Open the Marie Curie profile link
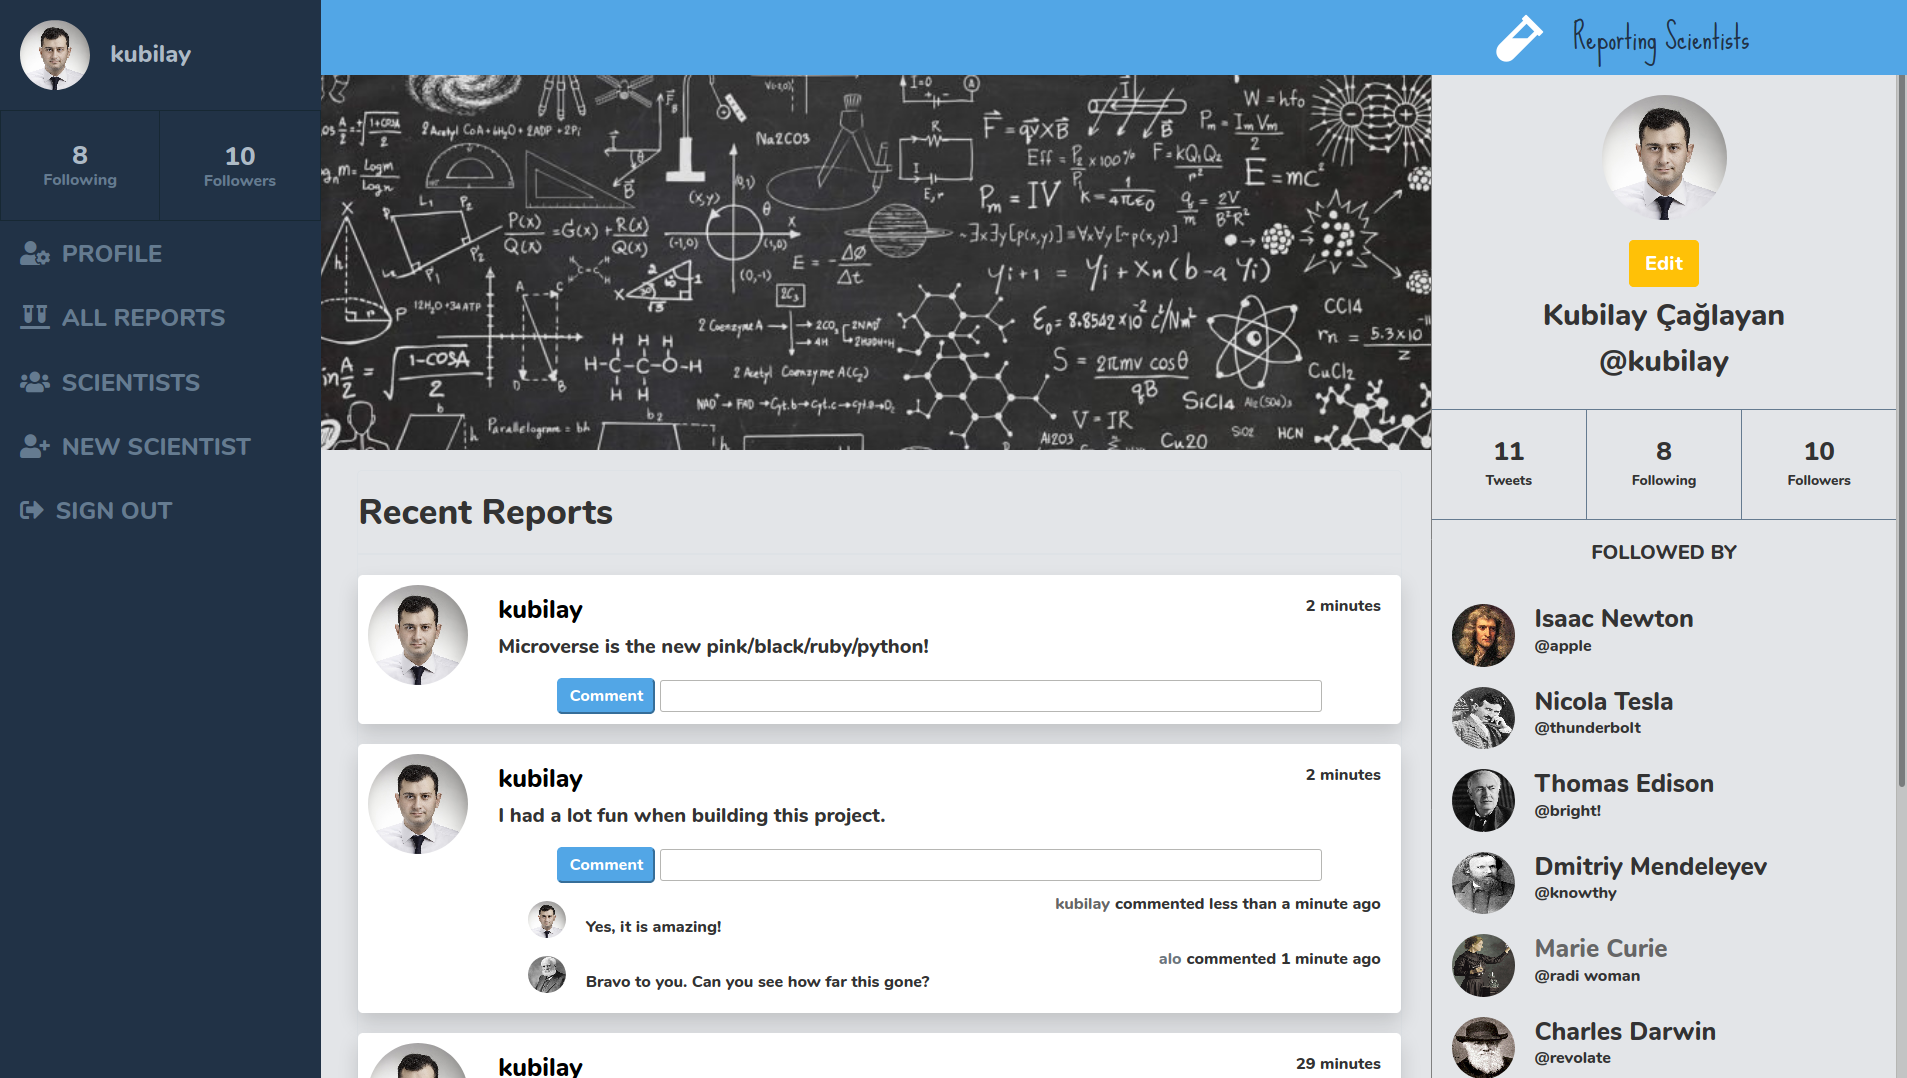This screenshot has width=1907, height=1078. pos(1601,949)
